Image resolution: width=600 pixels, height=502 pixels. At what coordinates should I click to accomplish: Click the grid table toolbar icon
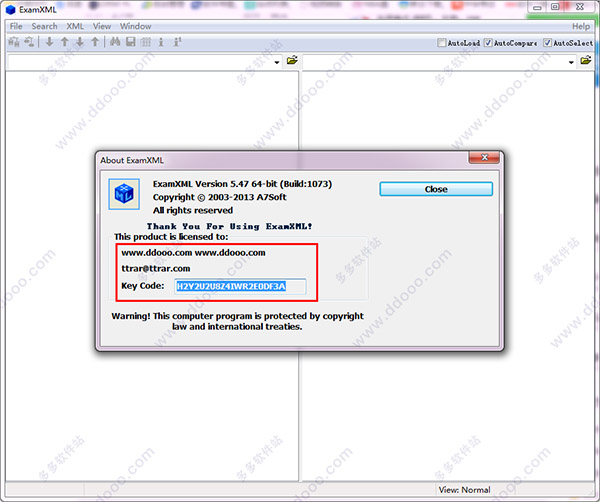(x=145, y=42)
